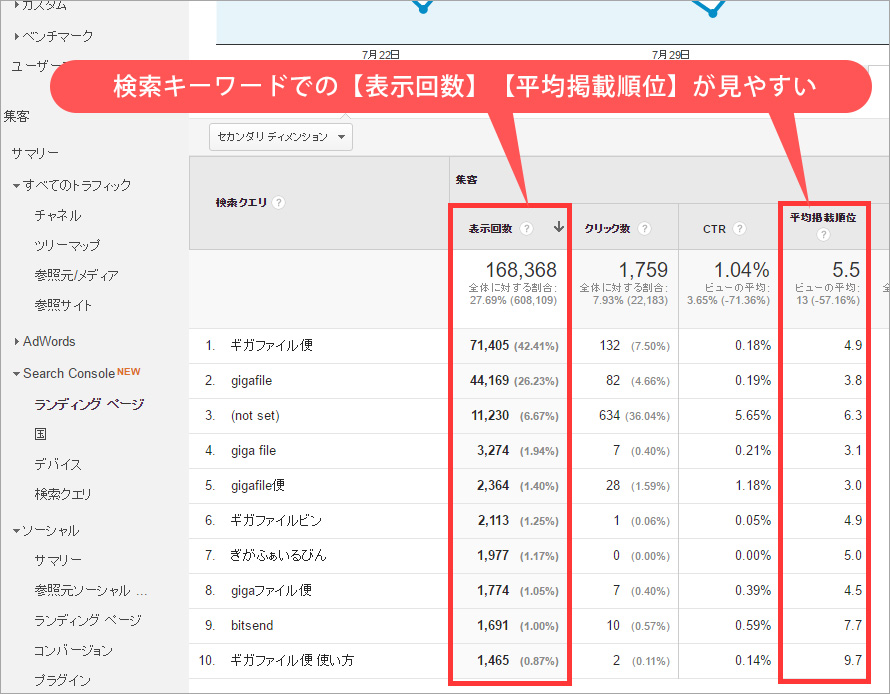This screenshot has width=890, height=694.
Task: Open プラグイン under ソーシャル
Action: coord(62,680)
